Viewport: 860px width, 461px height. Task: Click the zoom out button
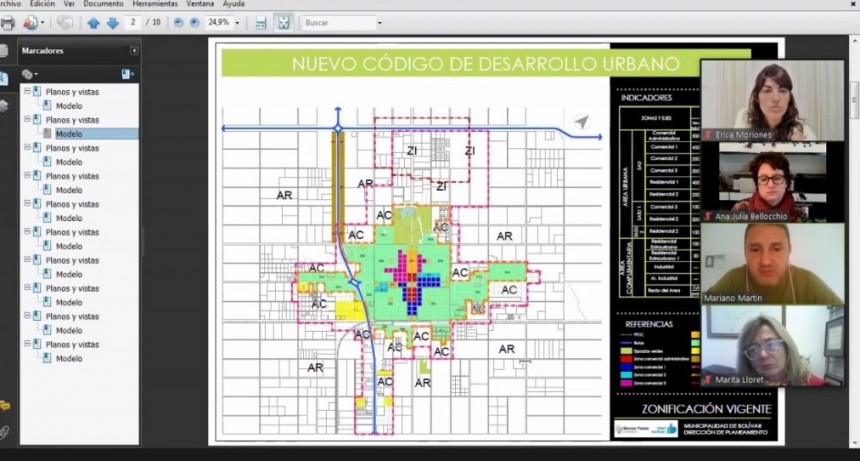coord(178,22)
